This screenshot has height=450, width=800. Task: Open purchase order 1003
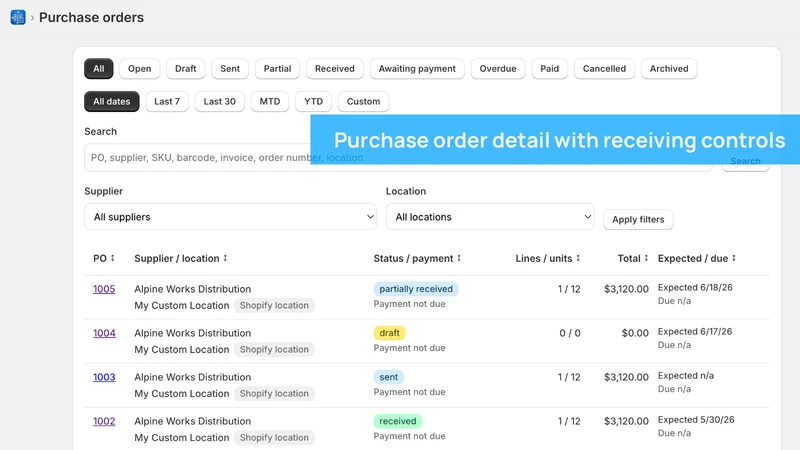coord(104,377)
